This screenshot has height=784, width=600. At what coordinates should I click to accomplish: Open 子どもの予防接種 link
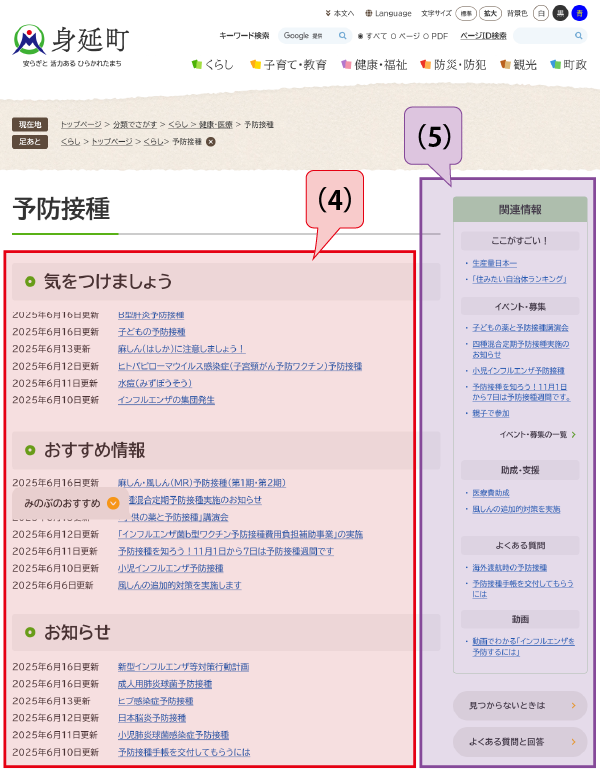click(x=152, y=332)
